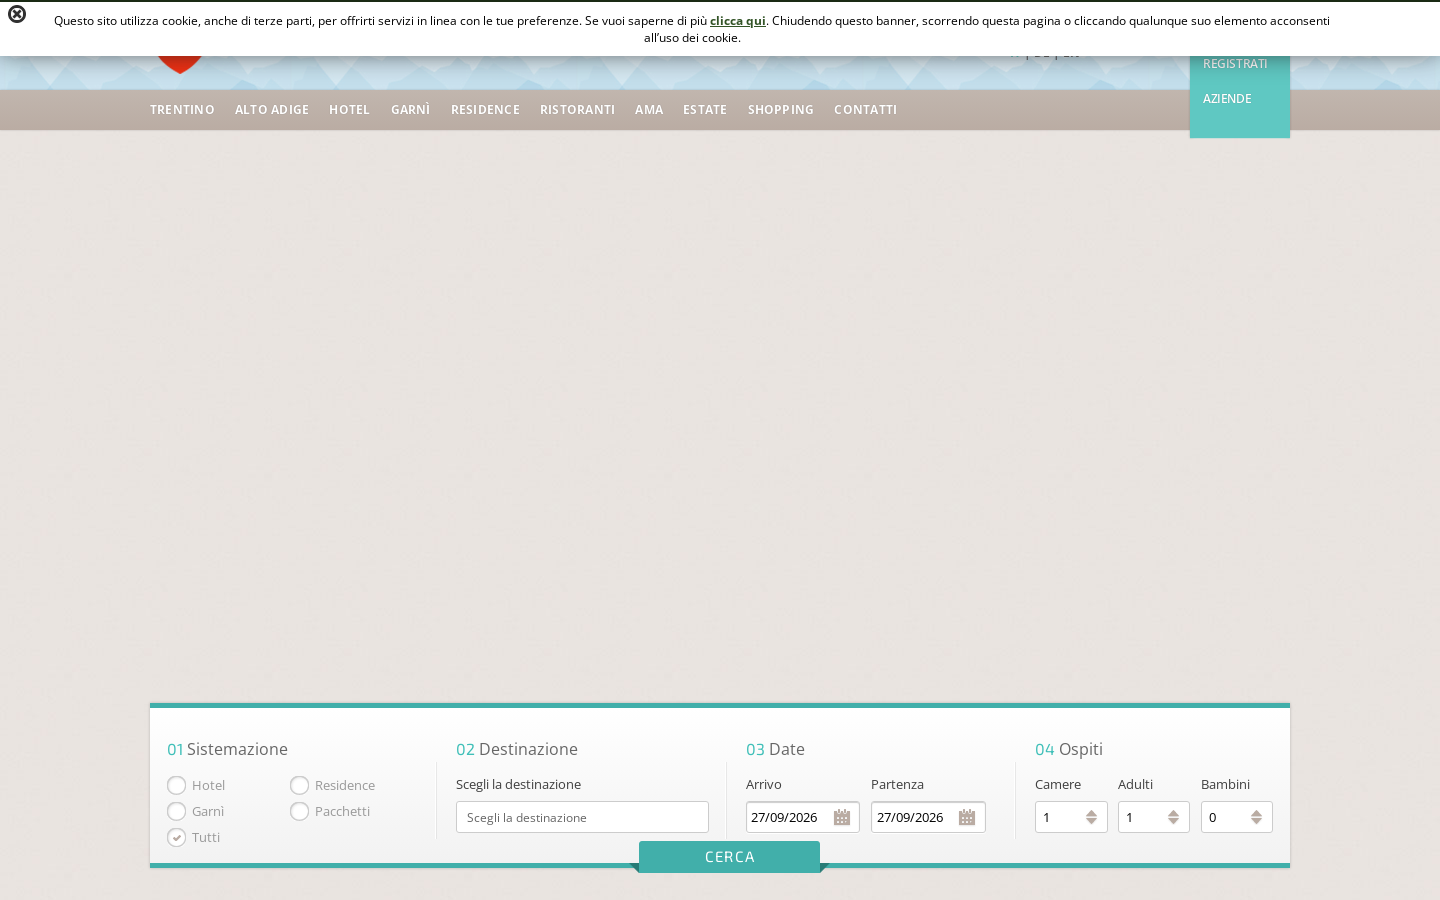The height and width of the screenshot is (900, 1440).
Task: Open the Partenza calendar picker icon
Action: [967, 817]
